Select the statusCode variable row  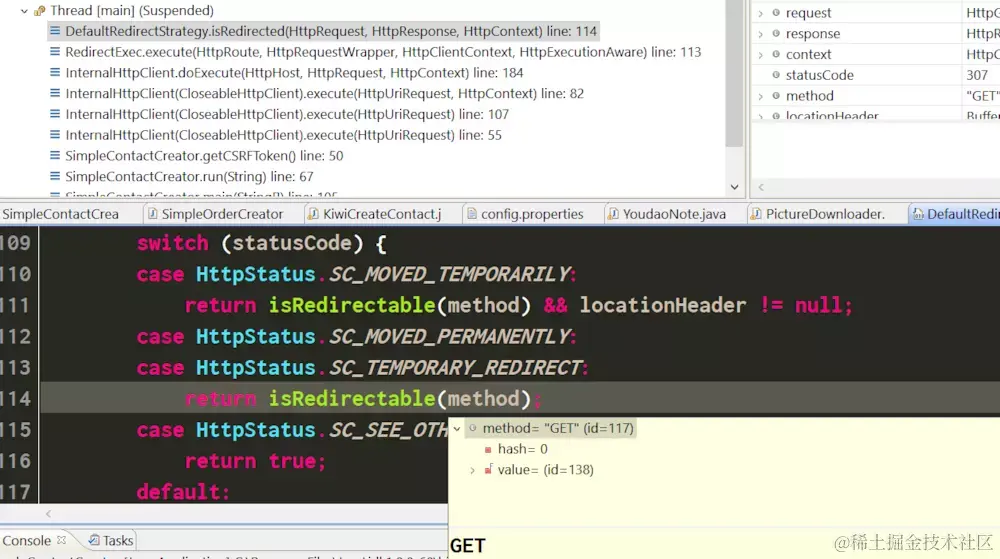click(x=876, y=75)
